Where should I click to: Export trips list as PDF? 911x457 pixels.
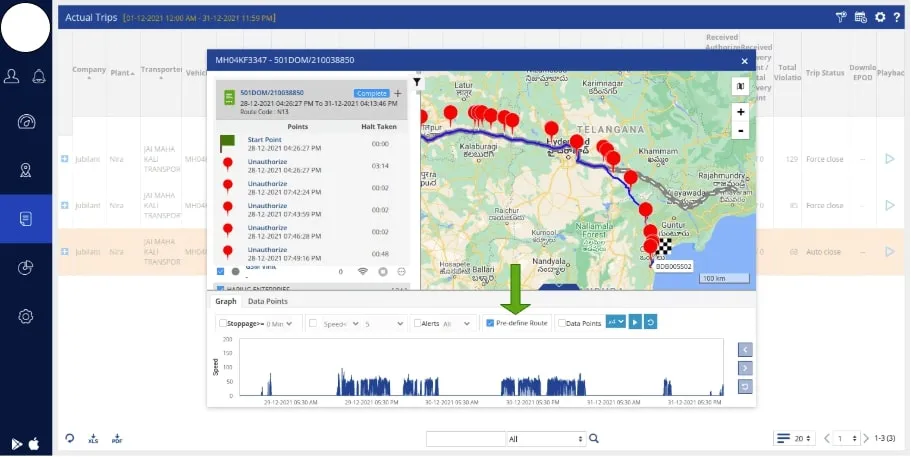pyautogui.click(x=117, y=439)
